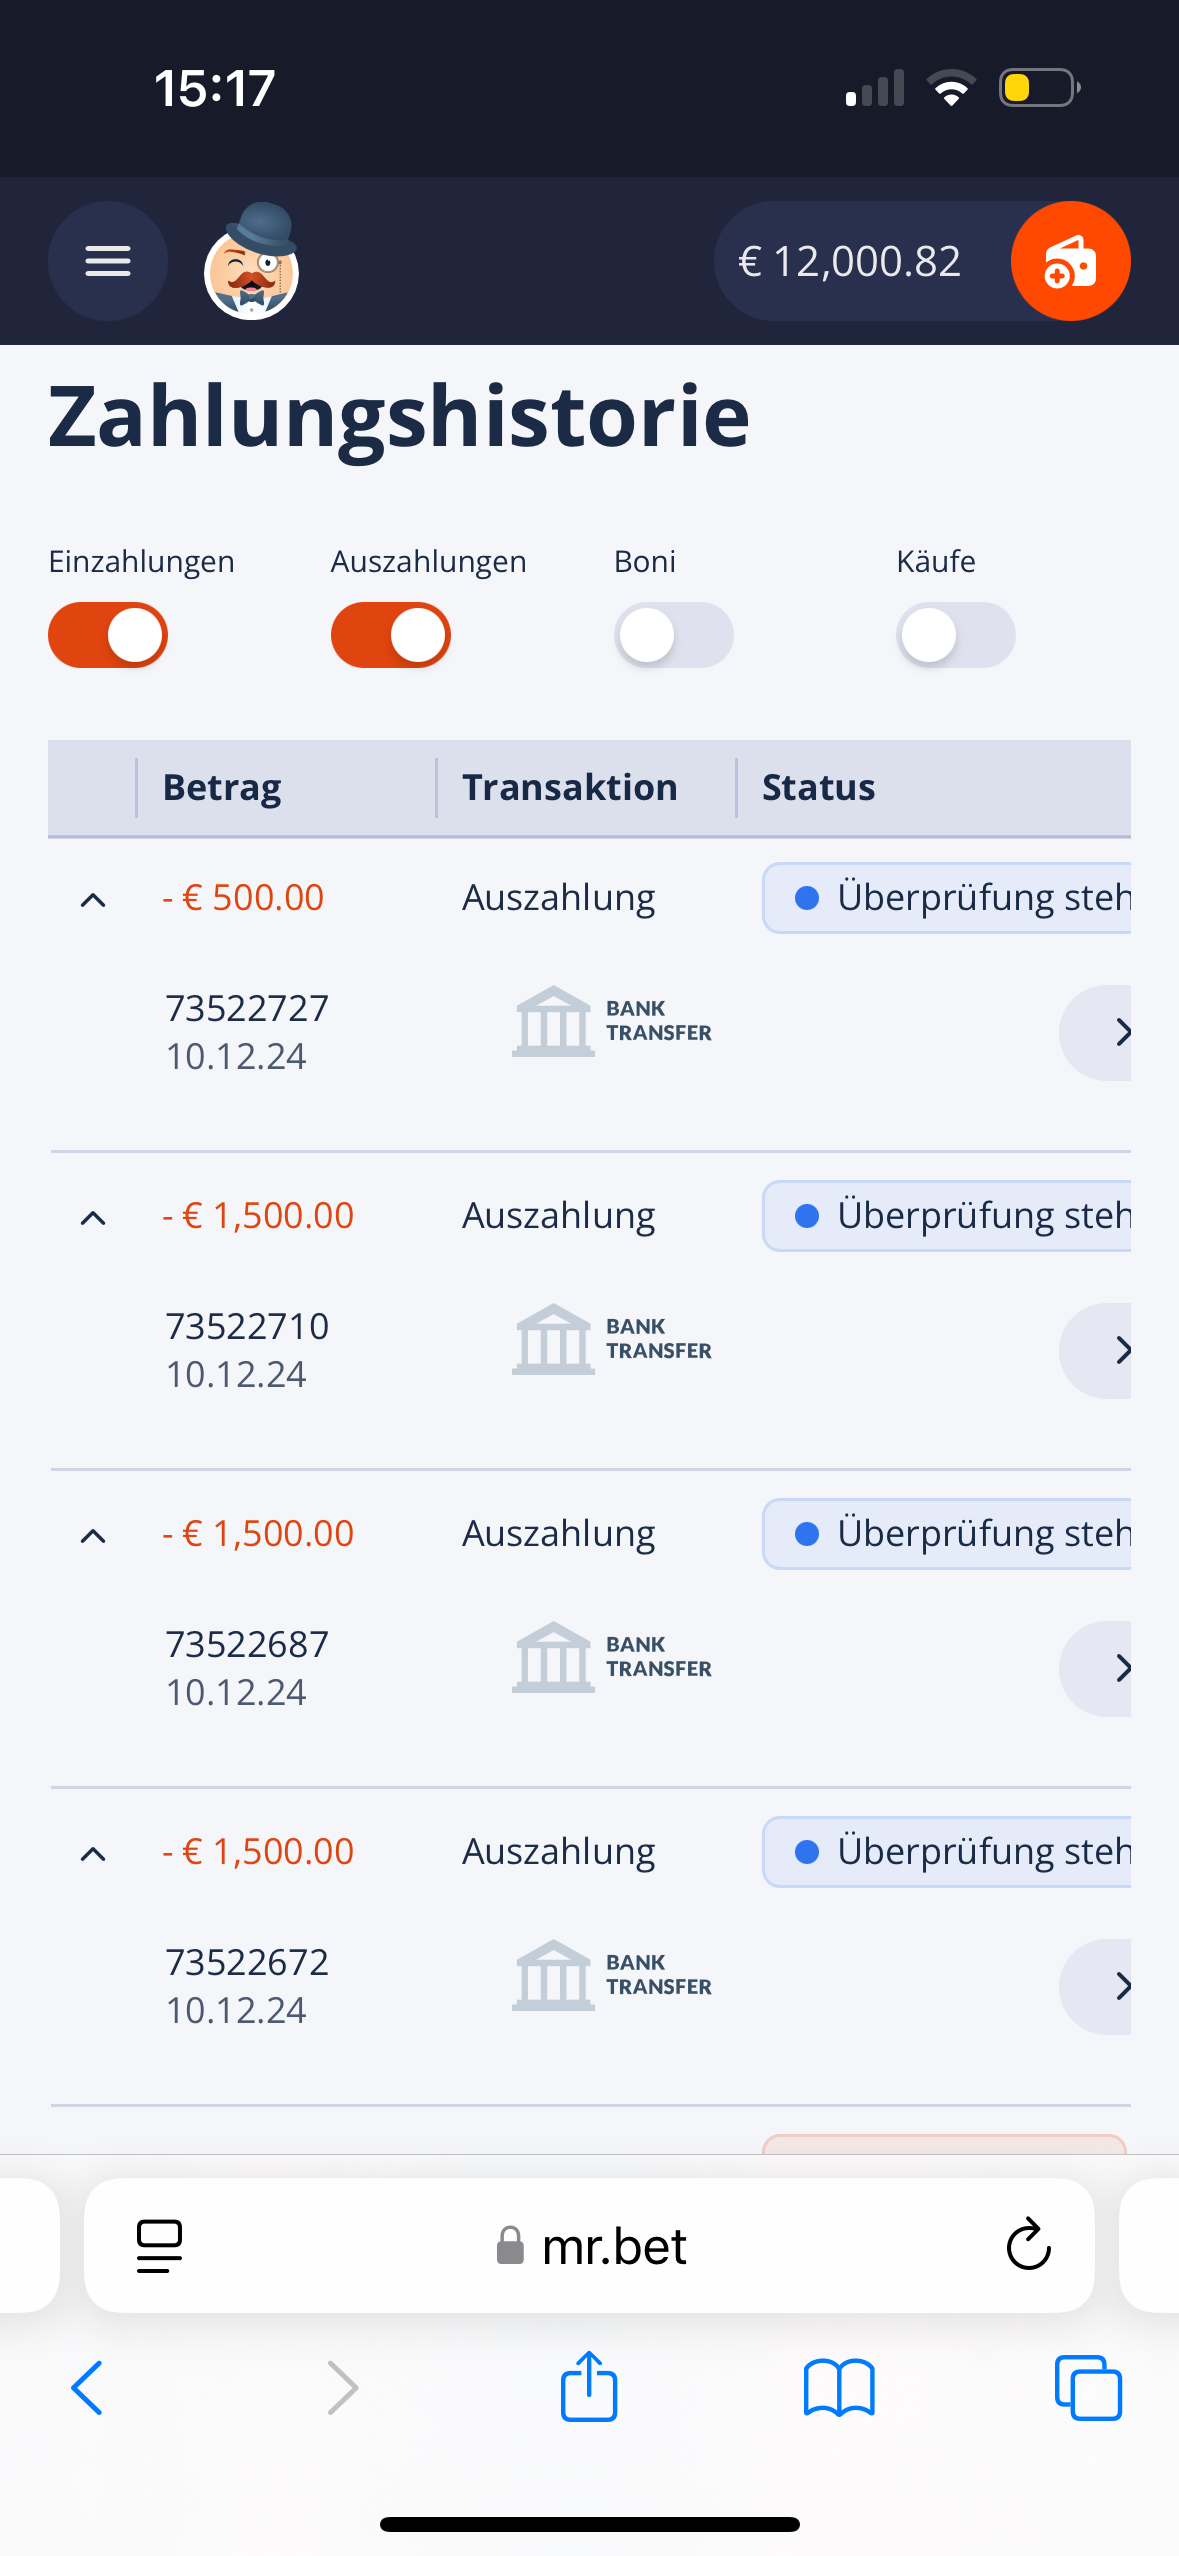This screenshot has width=1179, height=2556.
Task: Tap Safari's share icon
Action: click(589, 2387)
